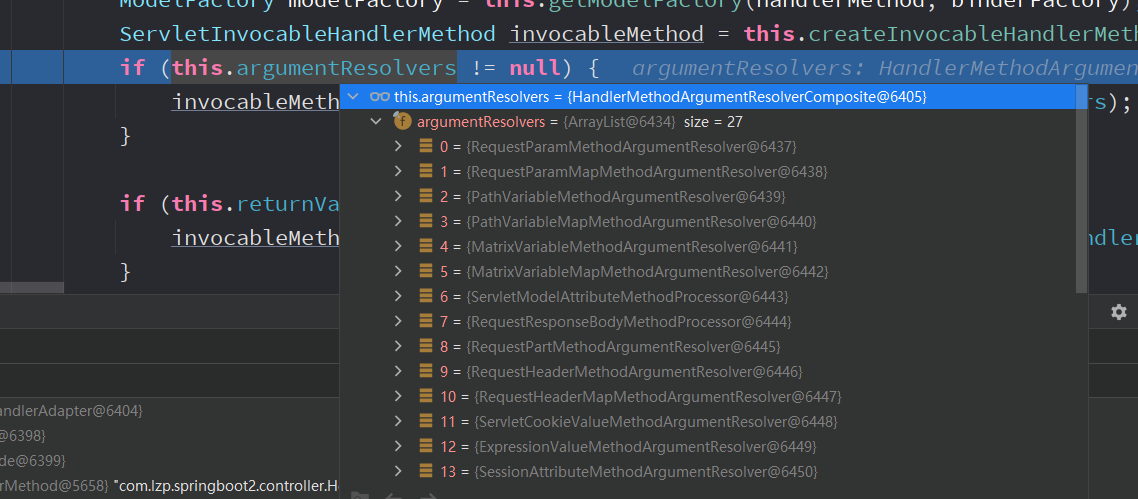Viewport: 1138px width, 499px height.
Task: Click the array element icon for index 11
Action: click(427, 421)
